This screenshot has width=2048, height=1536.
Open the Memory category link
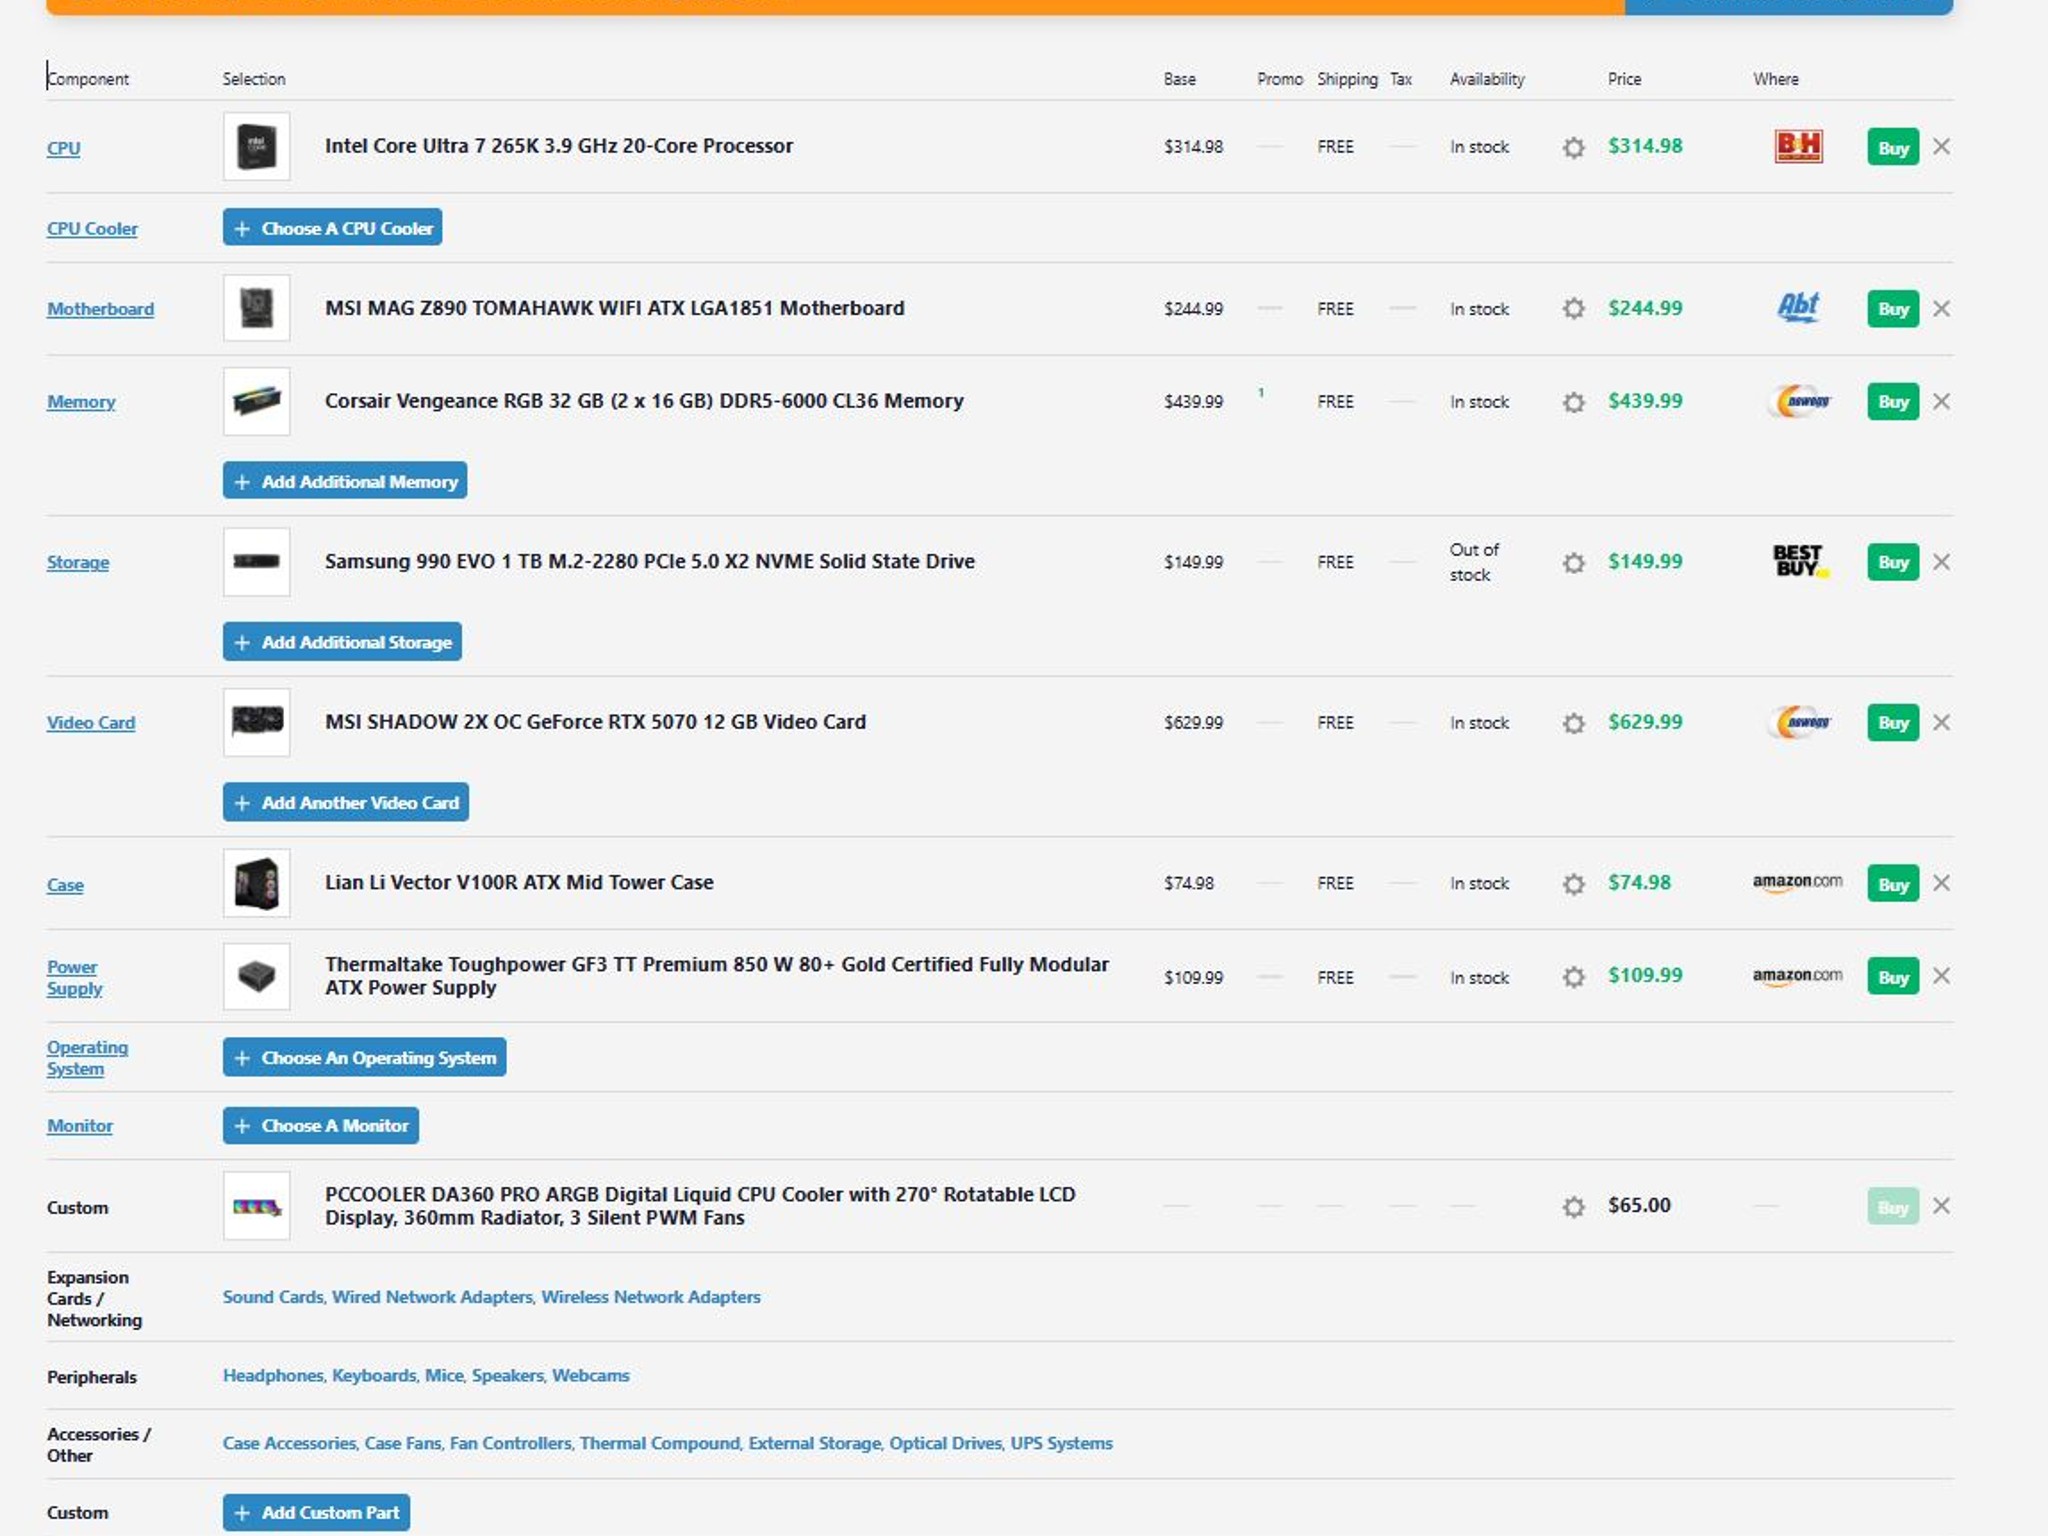tap(81, 402)
